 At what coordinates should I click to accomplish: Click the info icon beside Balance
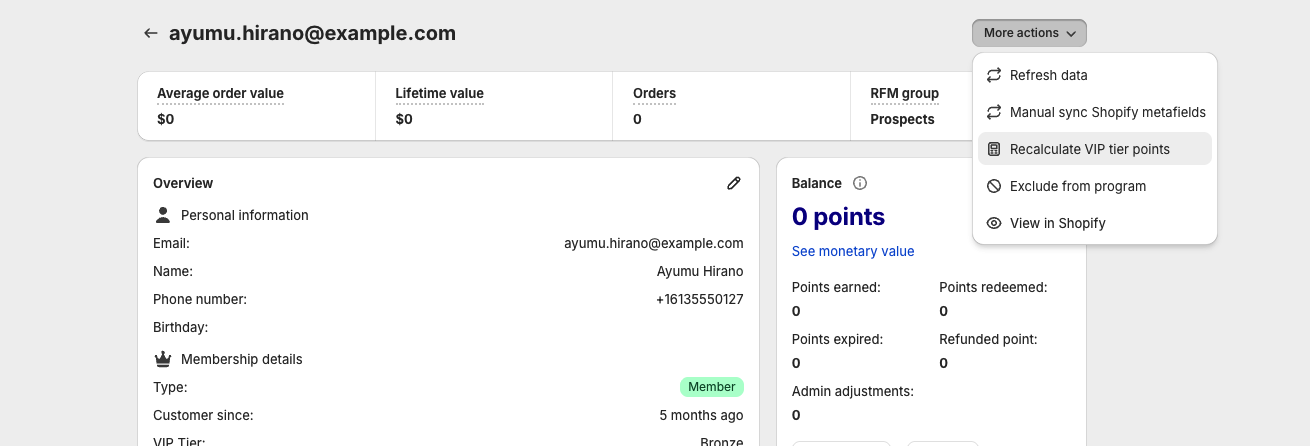(x=860, y=183)
